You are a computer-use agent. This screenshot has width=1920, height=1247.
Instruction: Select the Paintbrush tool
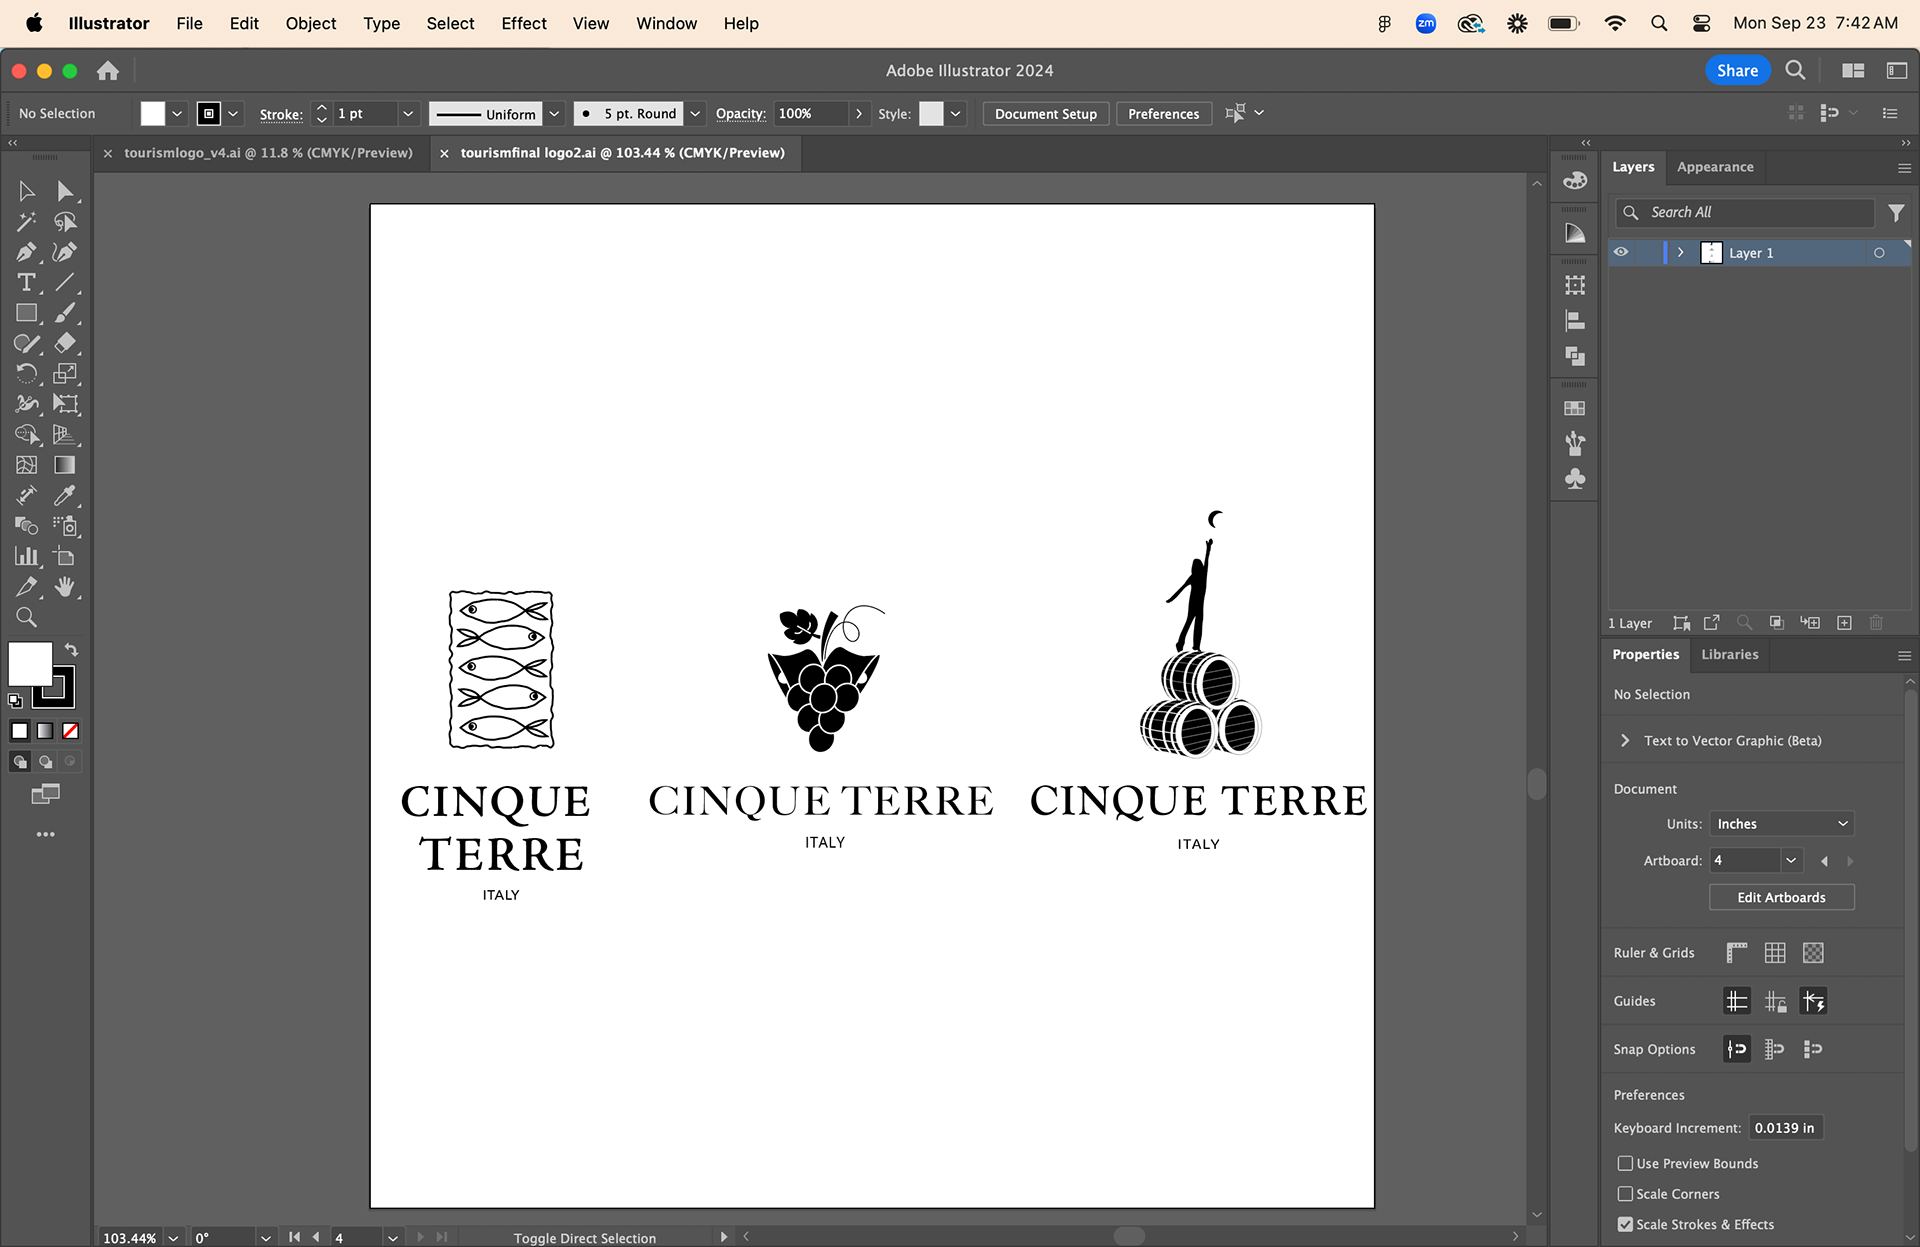click(x=65, y=313)
